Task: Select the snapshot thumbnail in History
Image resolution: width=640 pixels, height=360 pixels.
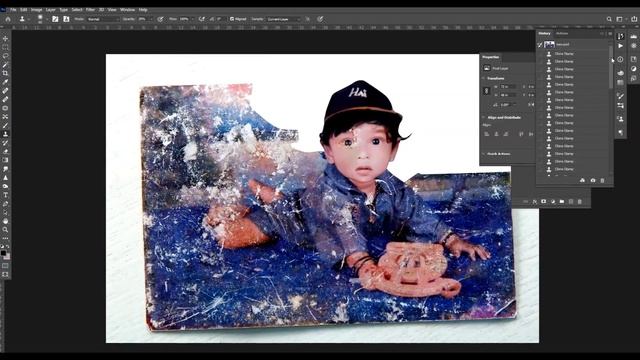Action: 549,44
